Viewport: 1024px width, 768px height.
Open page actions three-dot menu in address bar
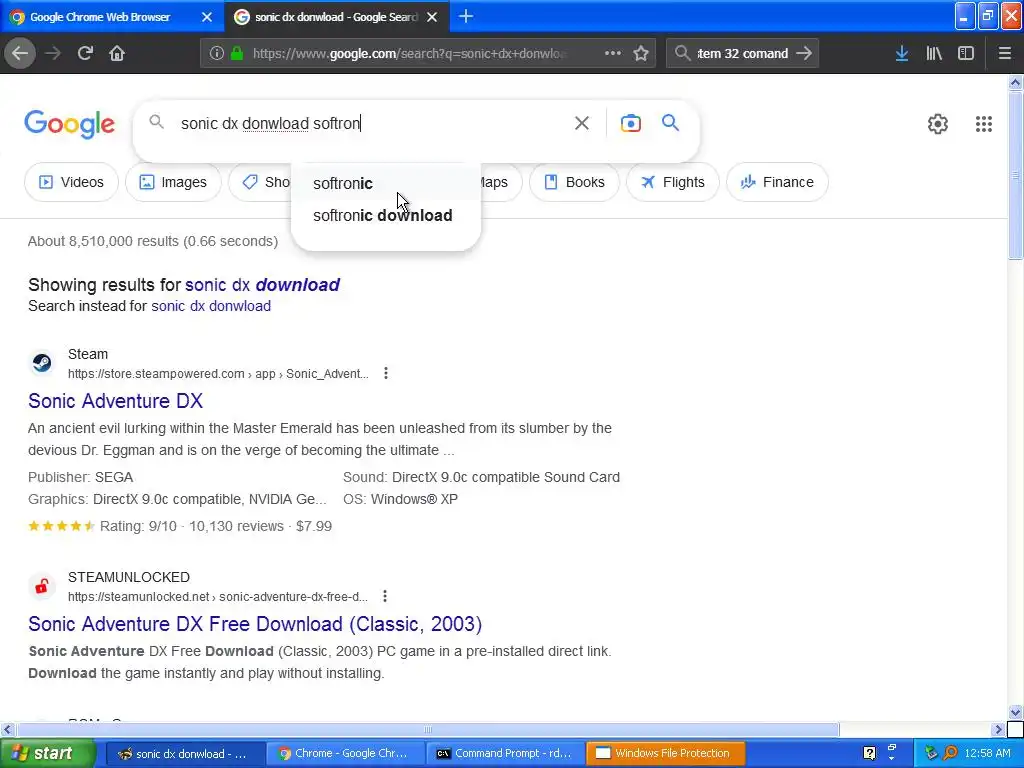(x=613, y=54)
